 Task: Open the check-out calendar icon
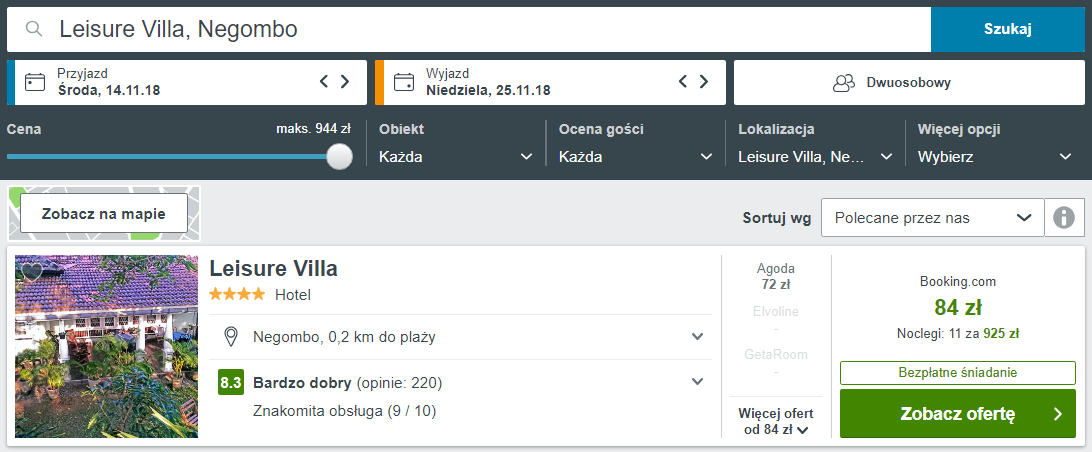[403, 82]
